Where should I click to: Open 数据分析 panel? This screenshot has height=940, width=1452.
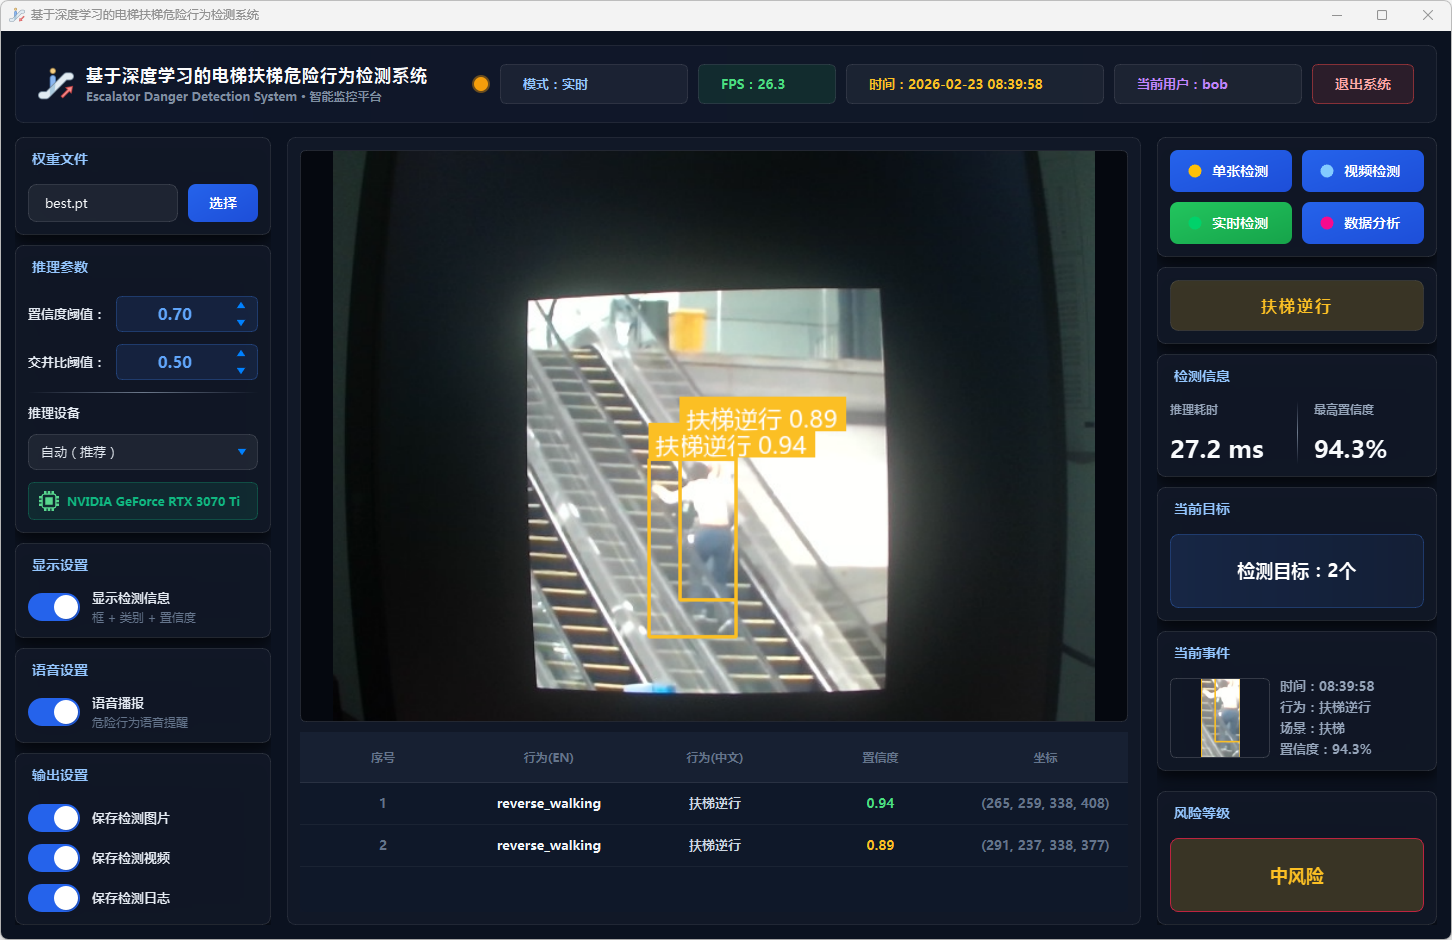click(1362, 223)
